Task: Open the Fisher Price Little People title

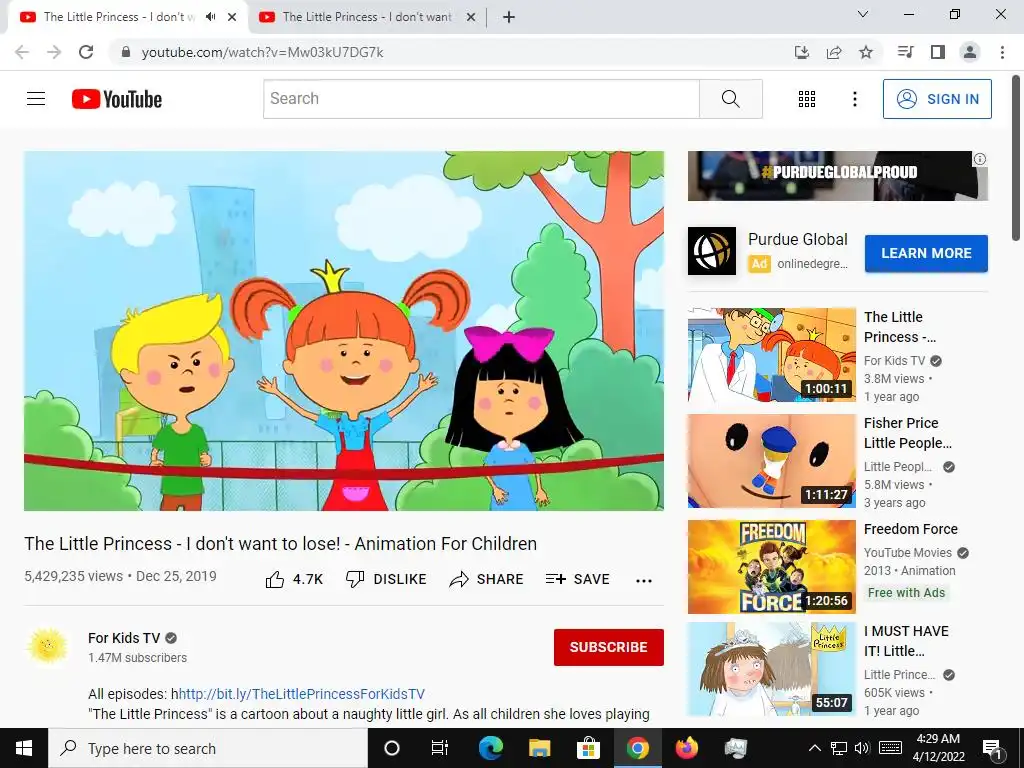Action: pos(908,433)
